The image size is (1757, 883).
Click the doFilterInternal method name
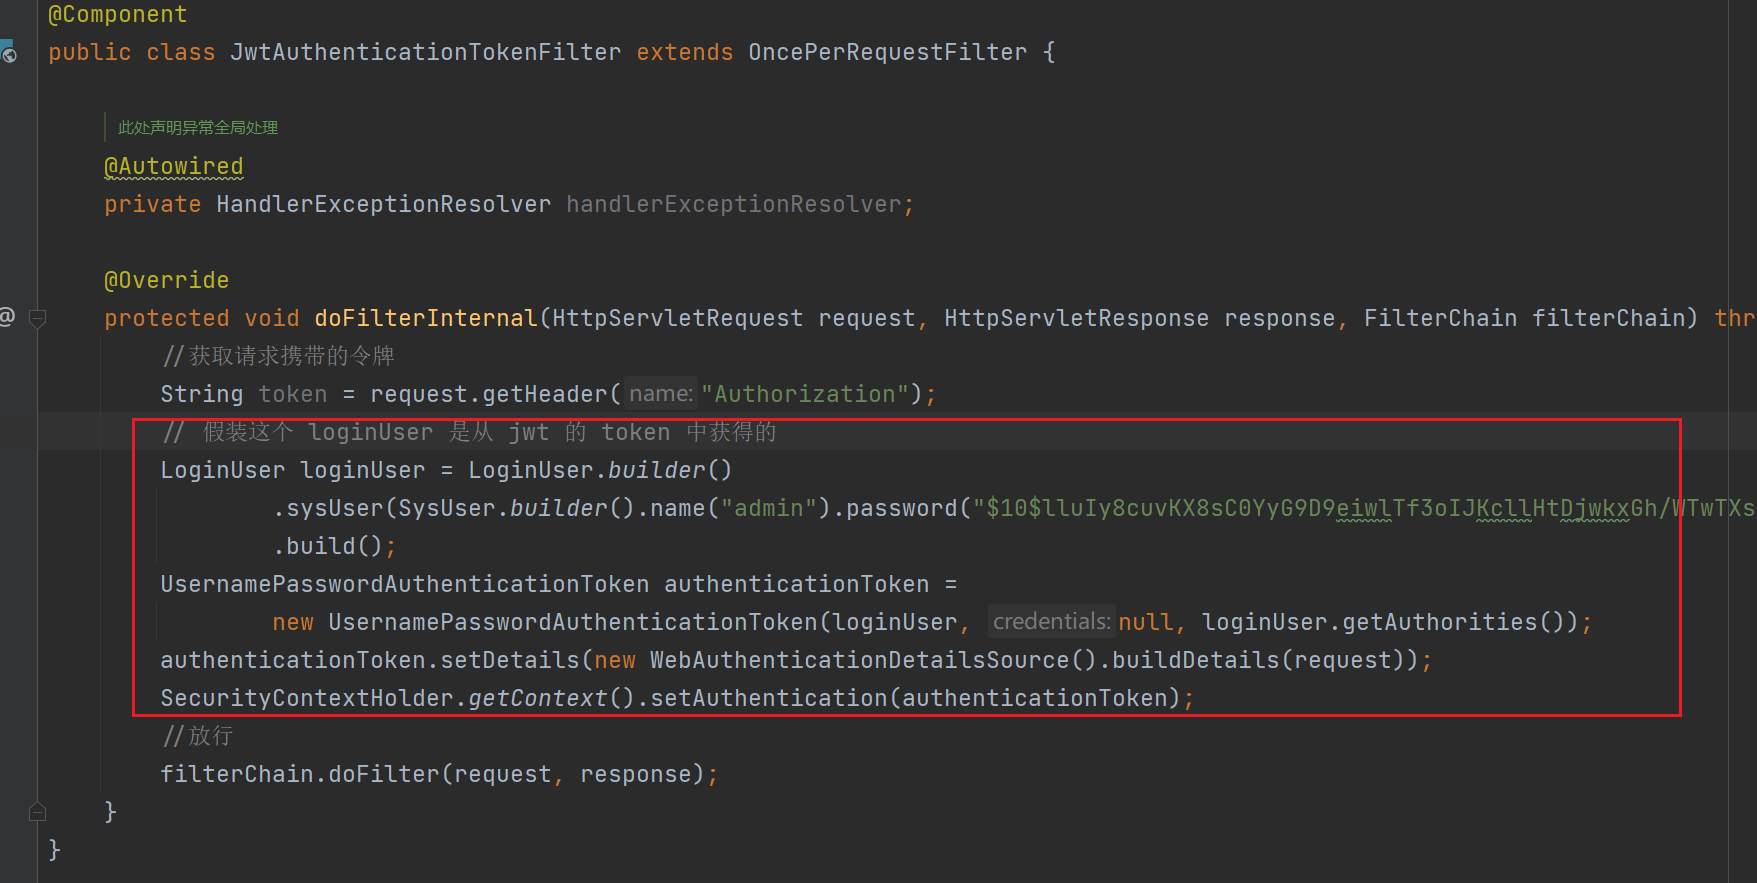425,318
